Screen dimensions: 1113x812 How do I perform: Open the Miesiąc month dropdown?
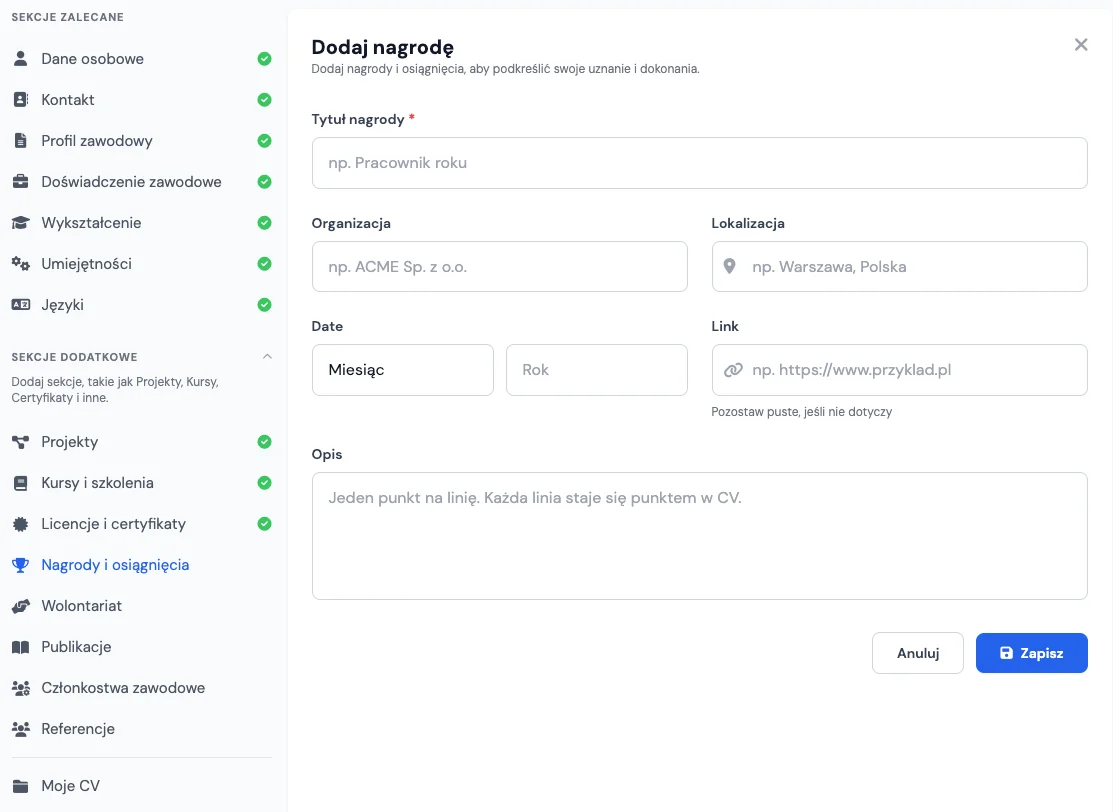402,370
